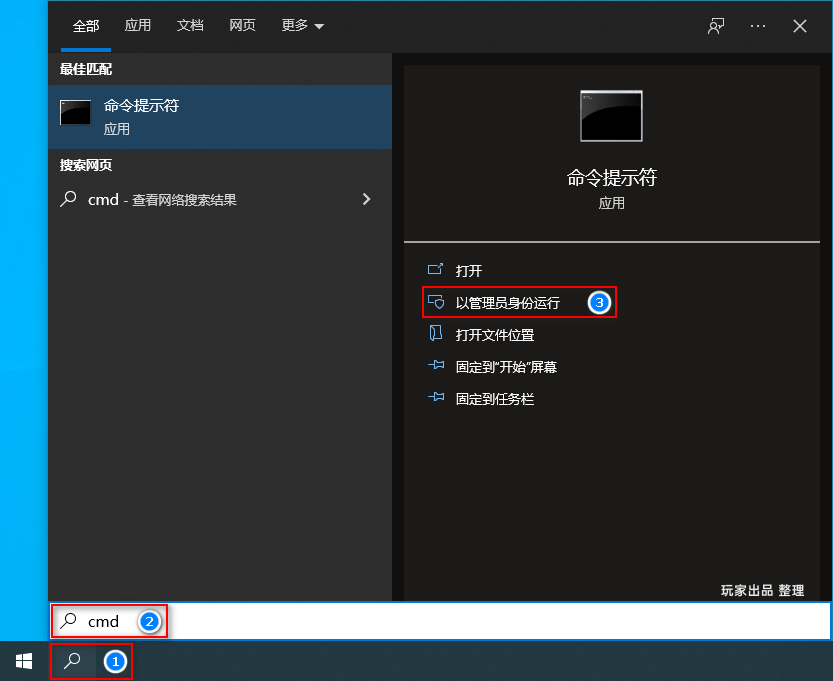Open the 打开 (Open) action icon
The image size is (833, 681).
435,270
